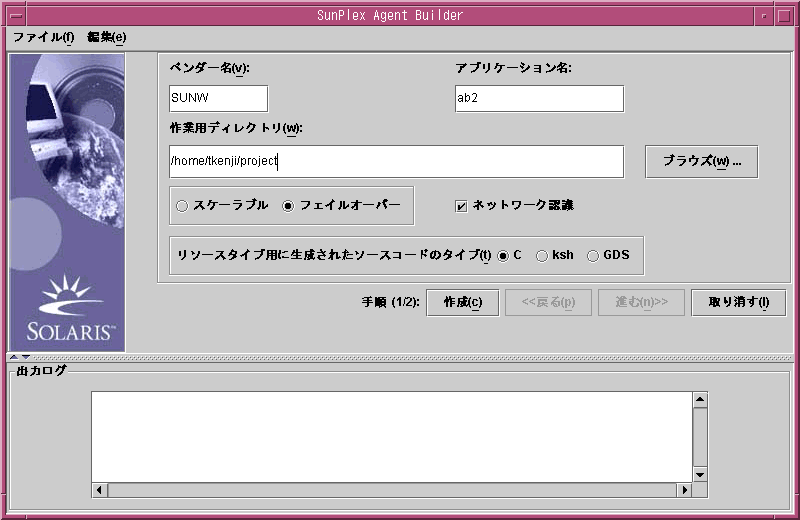Screen dimensions: 800x520
Task: Click inside the 出力ログ text area
Action: [392, 437]
